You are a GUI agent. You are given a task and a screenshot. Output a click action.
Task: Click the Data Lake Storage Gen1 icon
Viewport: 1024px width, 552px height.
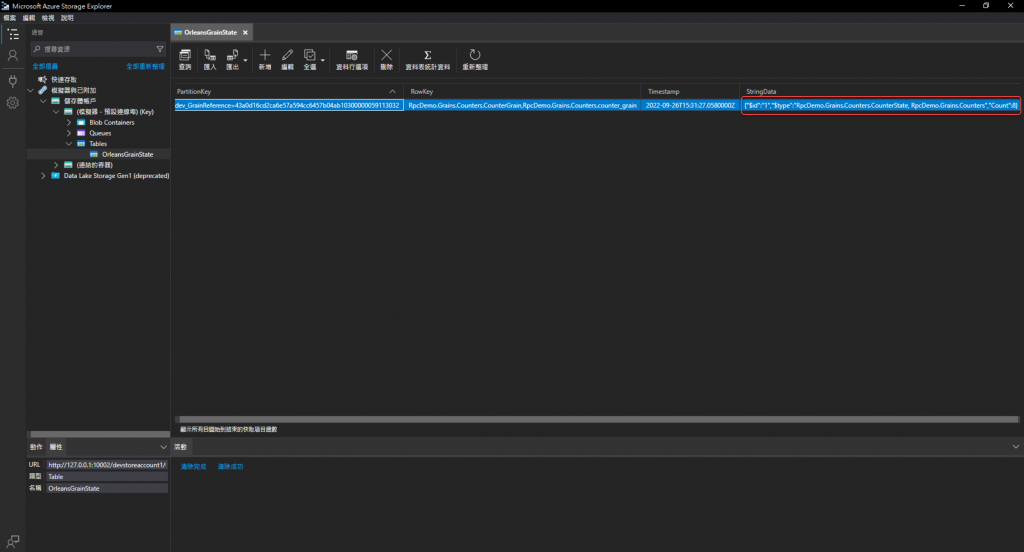point(56,176)
